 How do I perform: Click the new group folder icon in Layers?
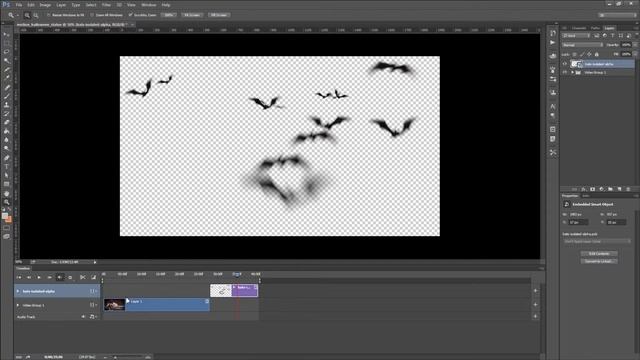[x=610, y=189]
